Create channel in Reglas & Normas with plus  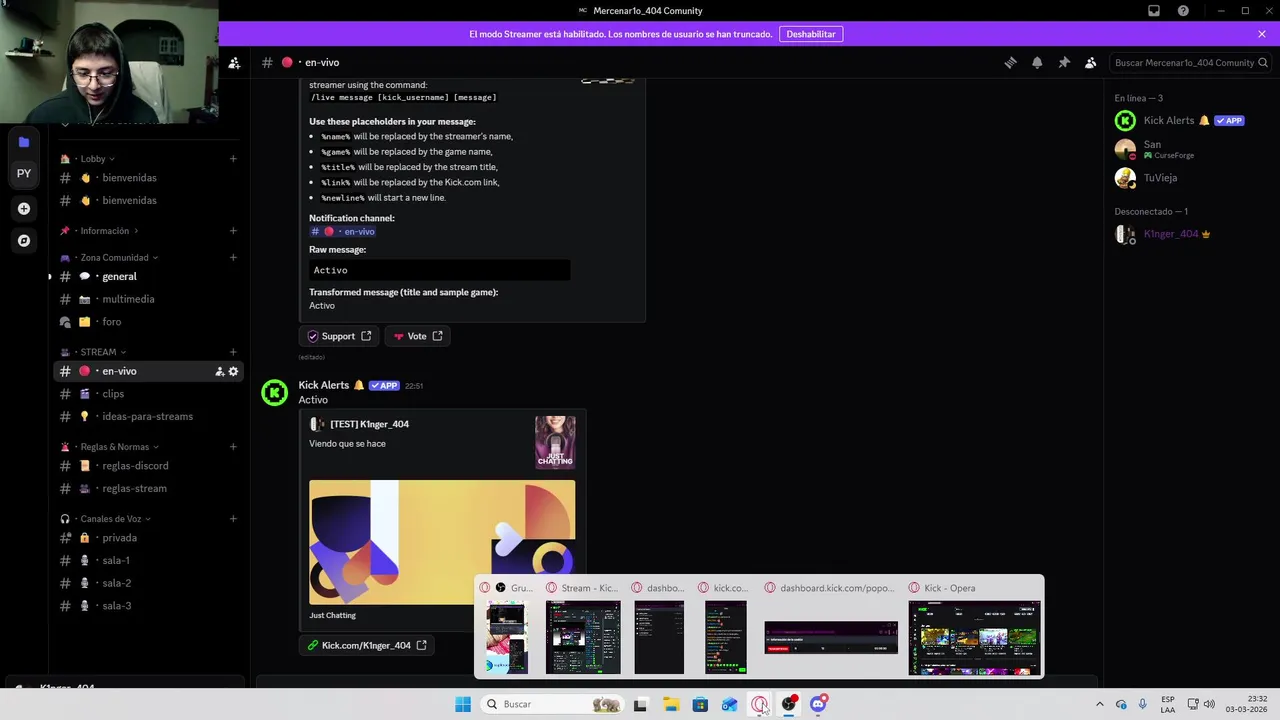coord(233,447)
